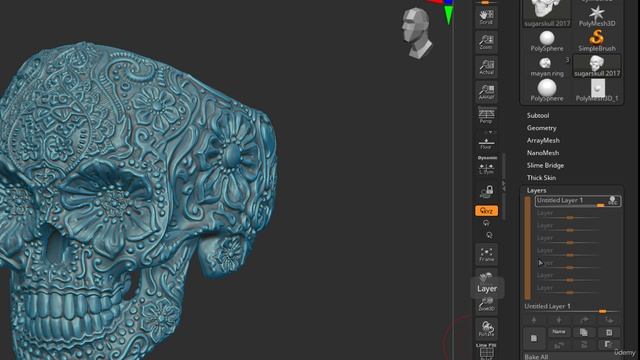Screen dimensions: 640x360
Task: Click the Bake All button
Action: (x=571, y=356)
